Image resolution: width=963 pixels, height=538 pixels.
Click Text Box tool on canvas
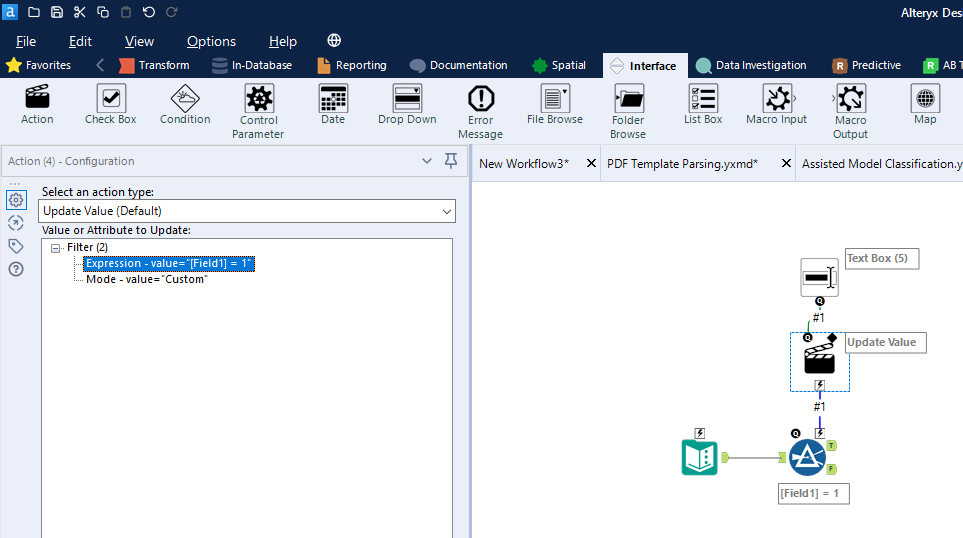click(819, 278)
